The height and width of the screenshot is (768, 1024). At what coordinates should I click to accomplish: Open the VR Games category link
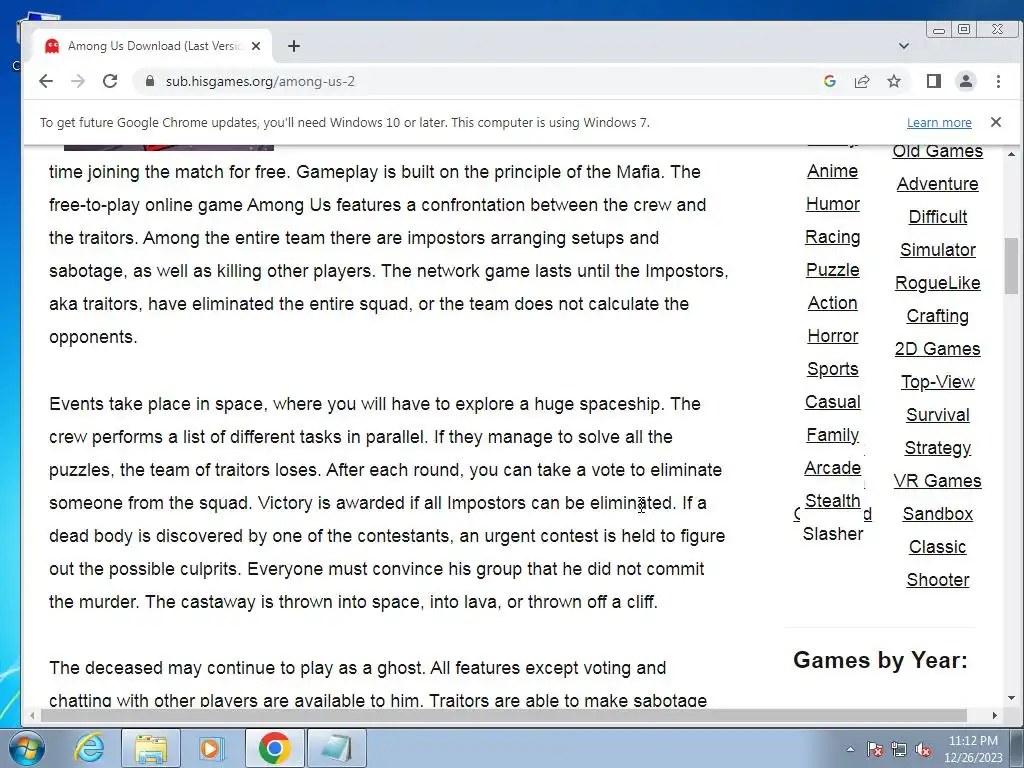938,481
